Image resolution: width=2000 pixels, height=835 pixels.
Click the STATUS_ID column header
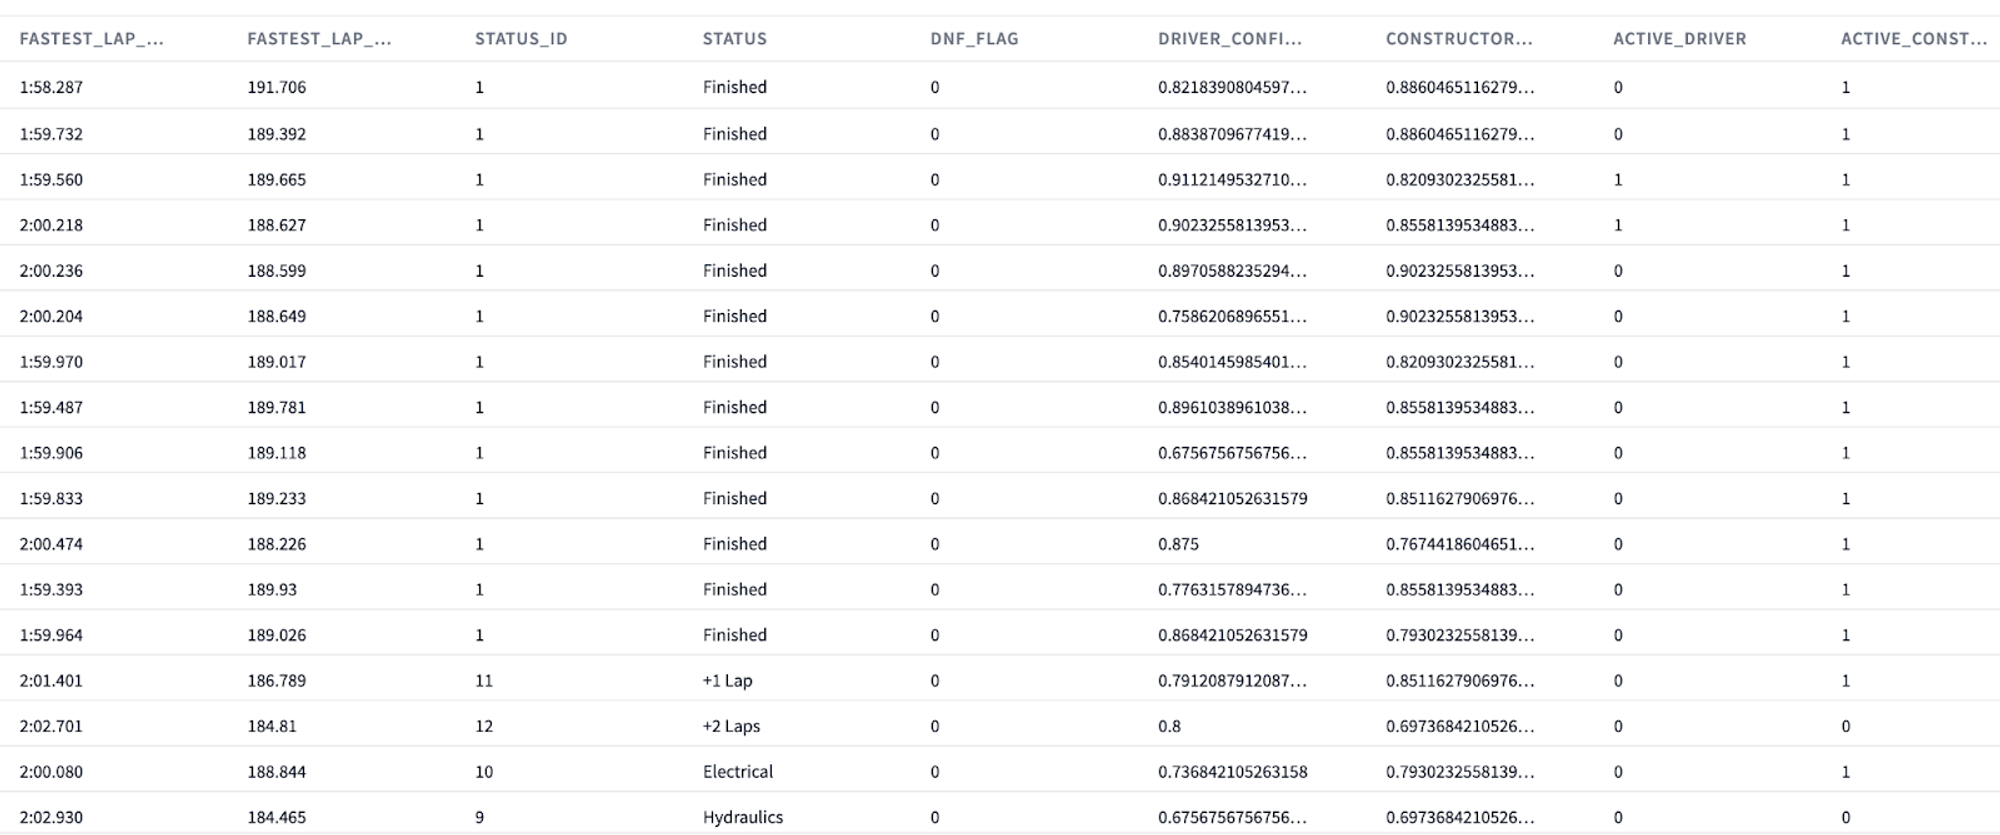pyautogui.click(x=521, y=39)
